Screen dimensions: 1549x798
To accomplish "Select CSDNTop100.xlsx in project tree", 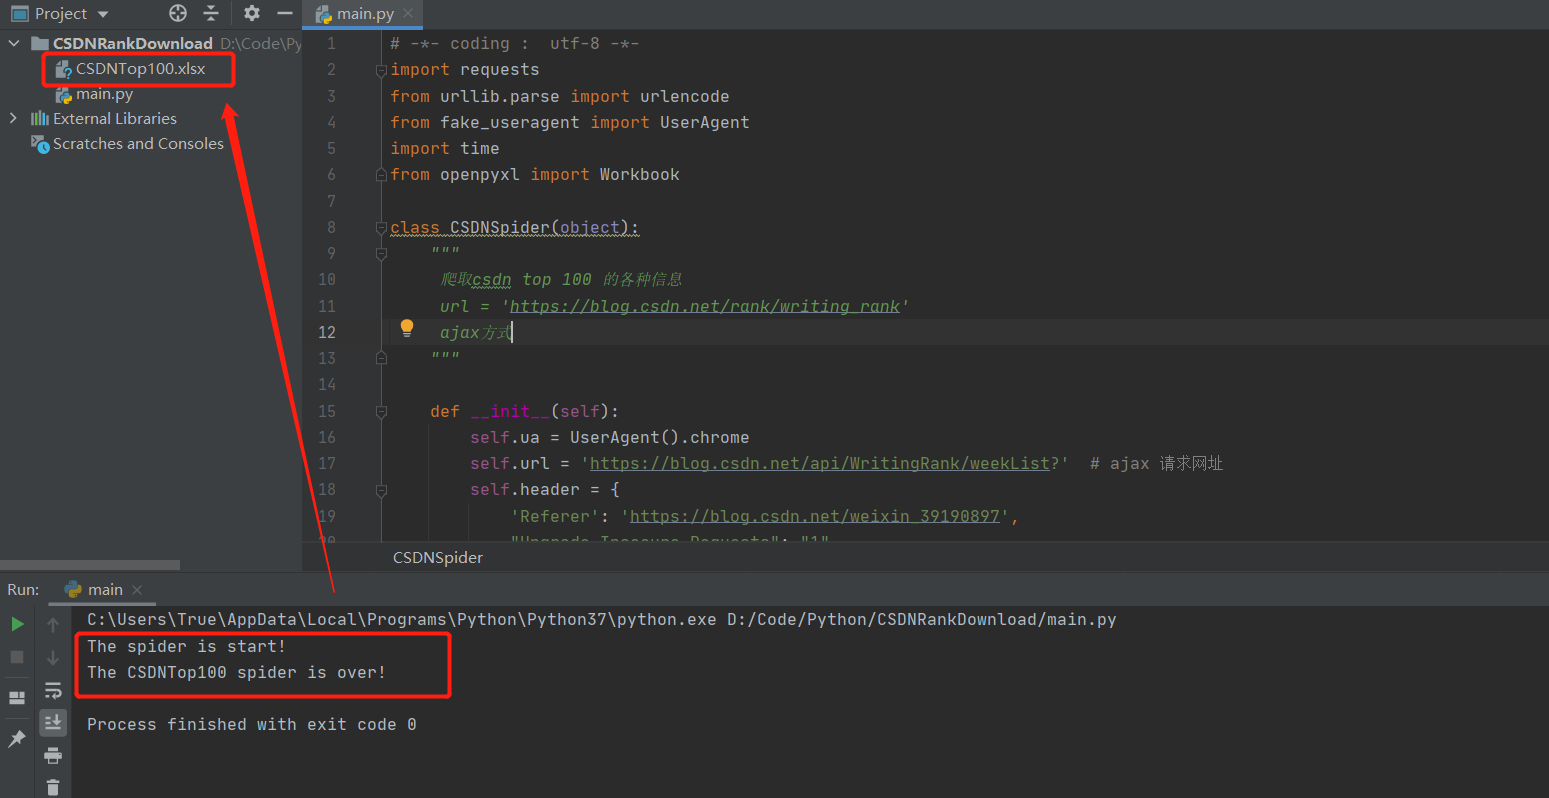I will click(x=140, y=69).
